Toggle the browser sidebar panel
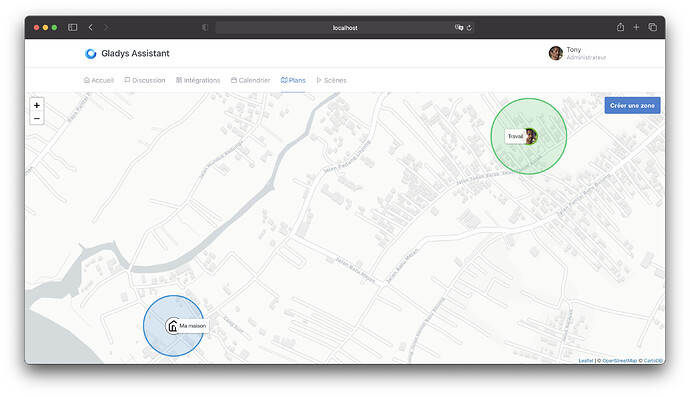The height and width of the screenshot is (397, 690). pyautogui.click(x=73, y=27)
